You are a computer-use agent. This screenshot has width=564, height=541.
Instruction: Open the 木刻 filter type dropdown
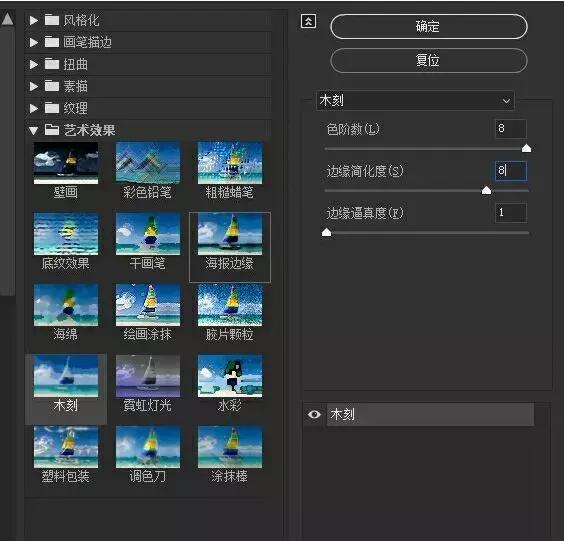point(415,100)
